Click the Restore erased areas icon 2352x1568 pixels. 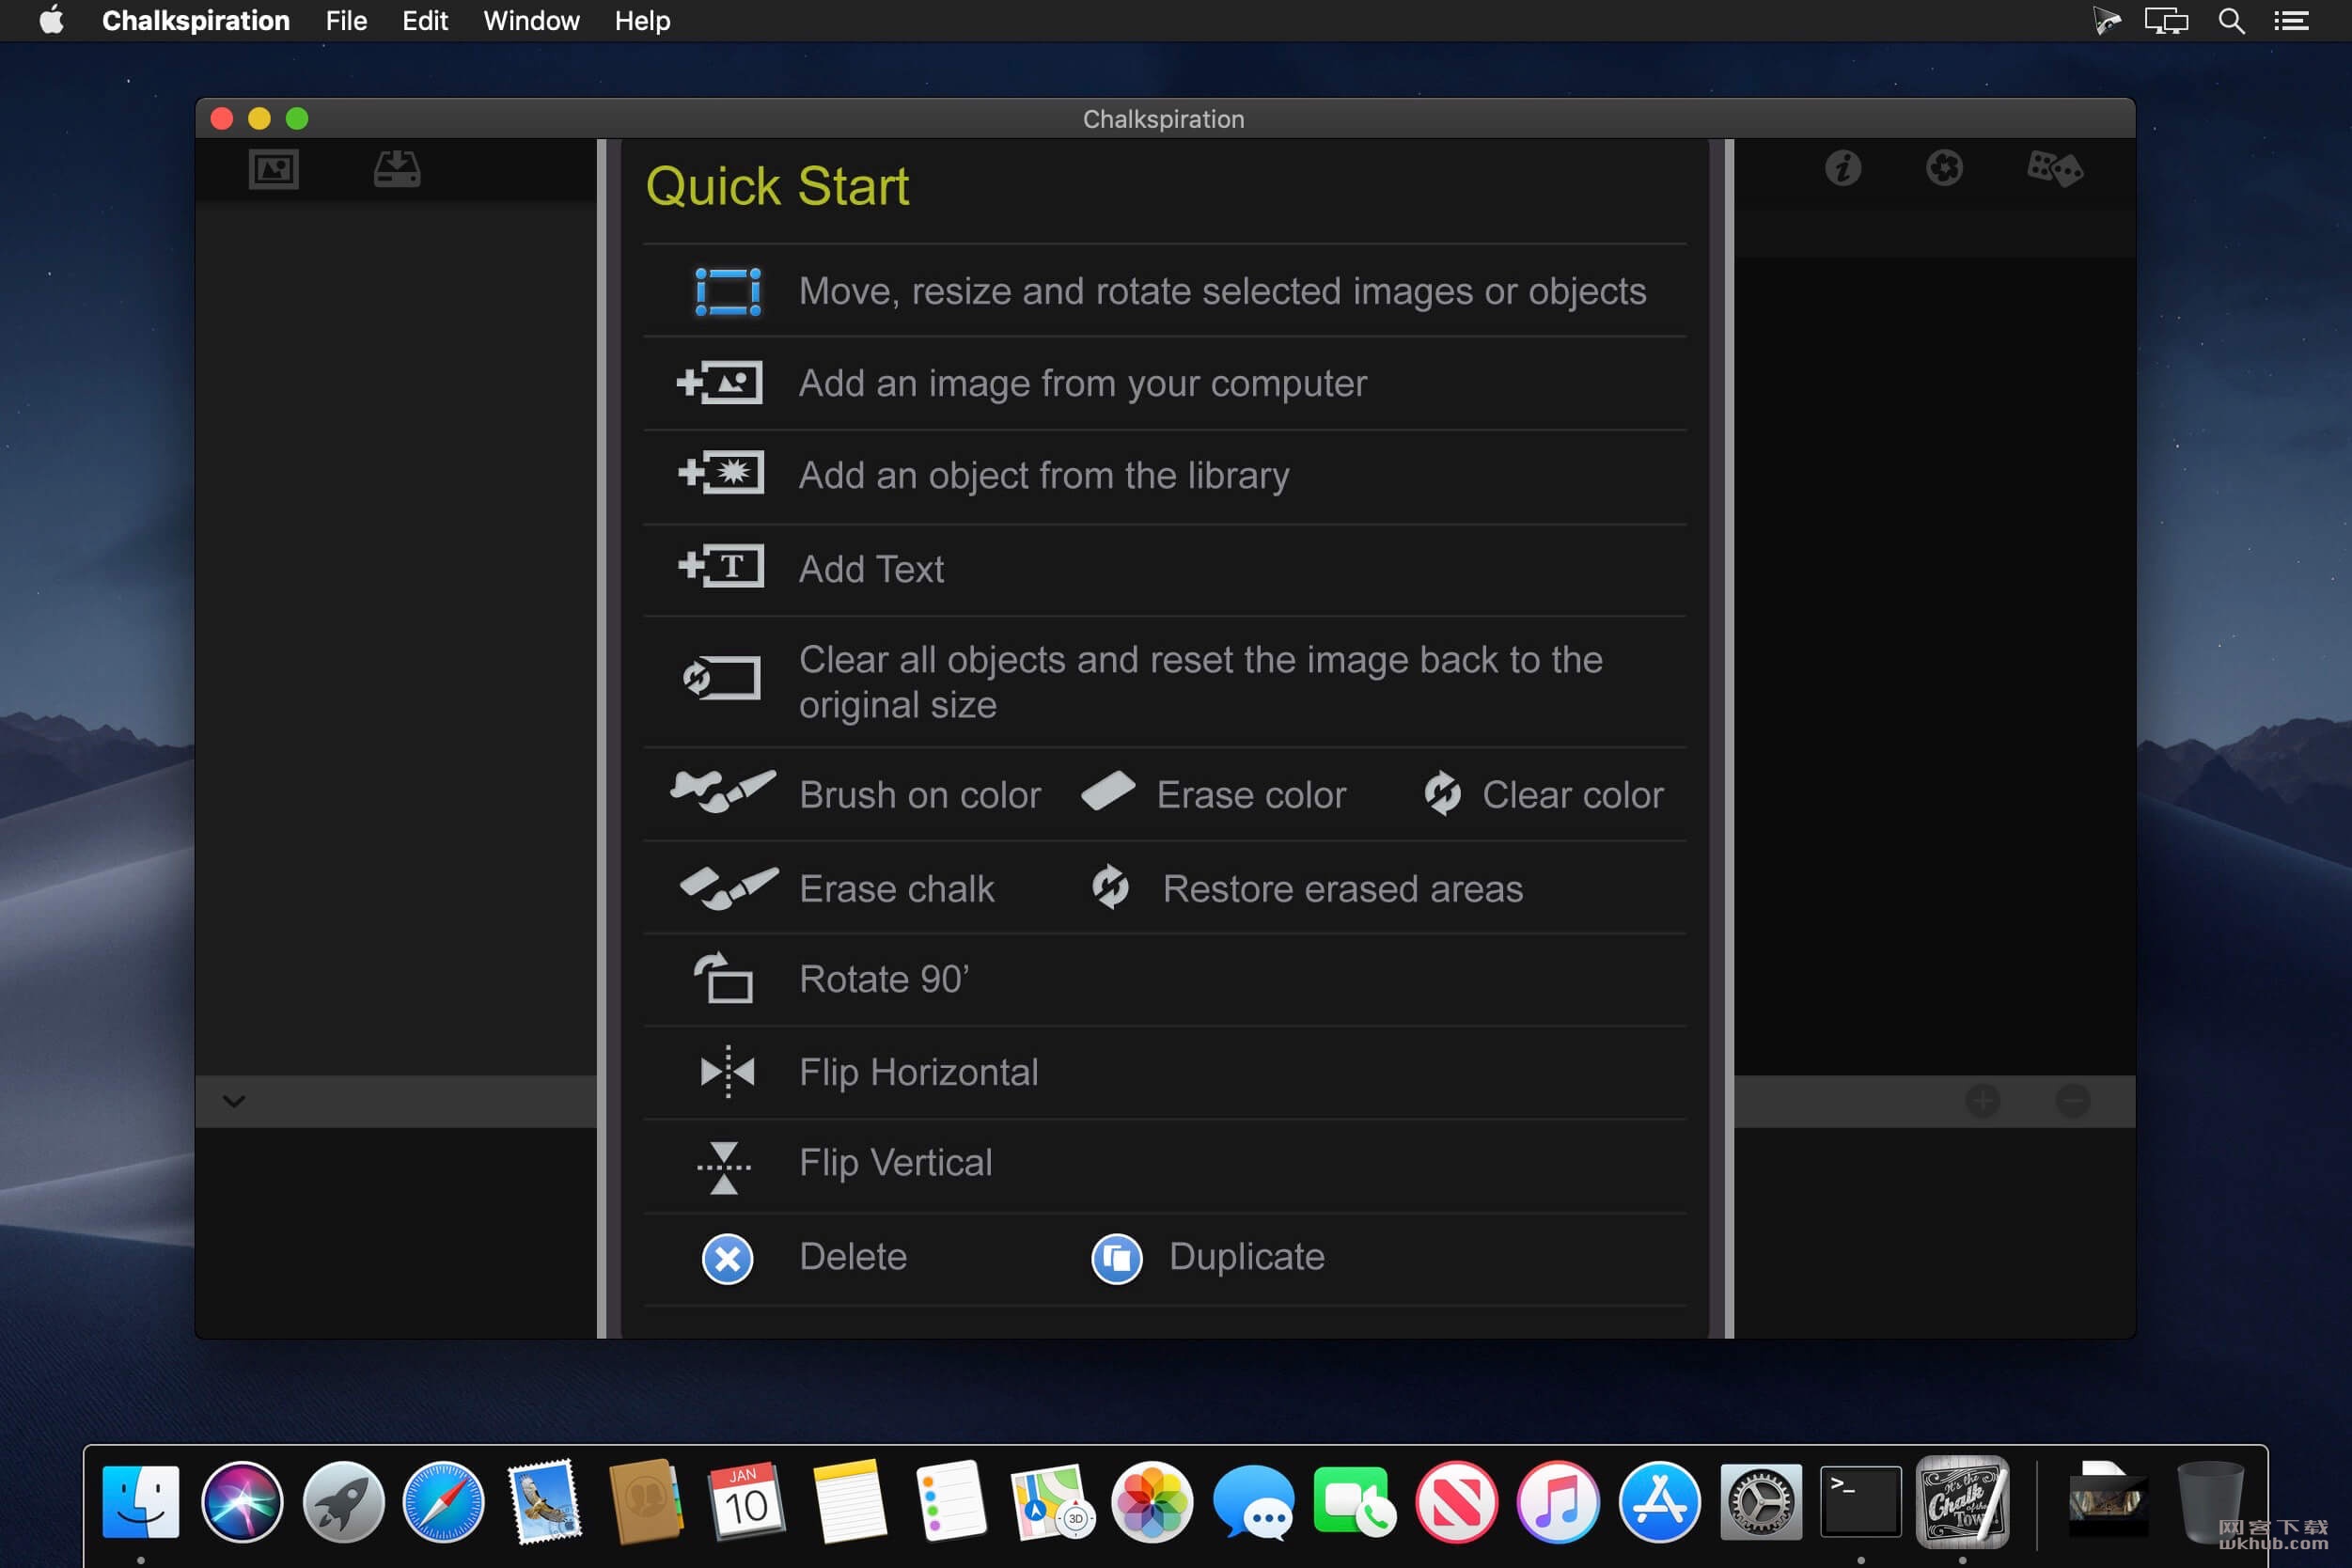coord(1110,887)
